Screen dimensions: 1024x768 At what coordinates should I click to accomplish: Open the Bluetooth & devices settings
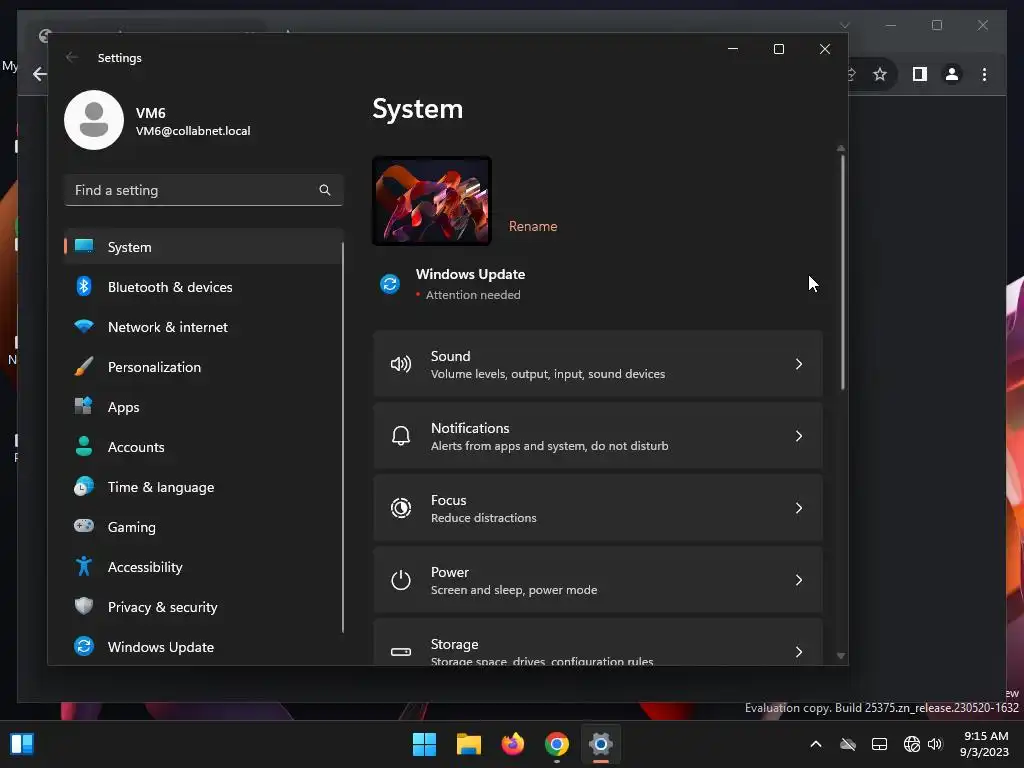click(x=203, y=287)
